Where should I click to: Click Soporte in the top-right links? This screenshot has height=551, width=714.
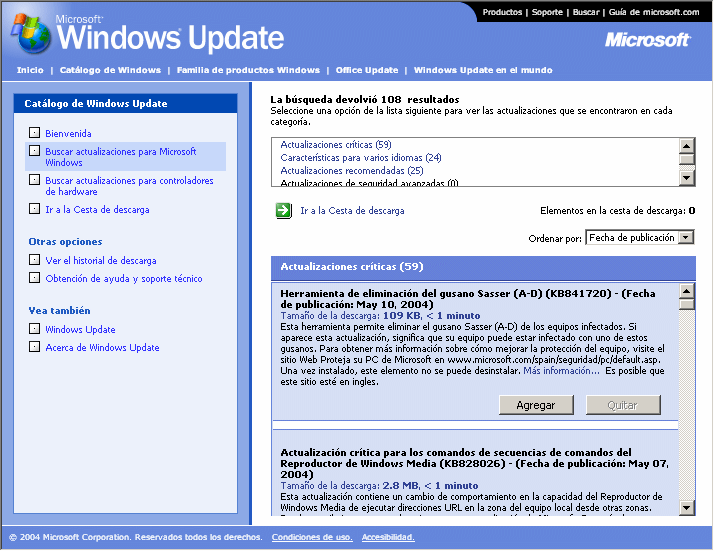[547, 12]
